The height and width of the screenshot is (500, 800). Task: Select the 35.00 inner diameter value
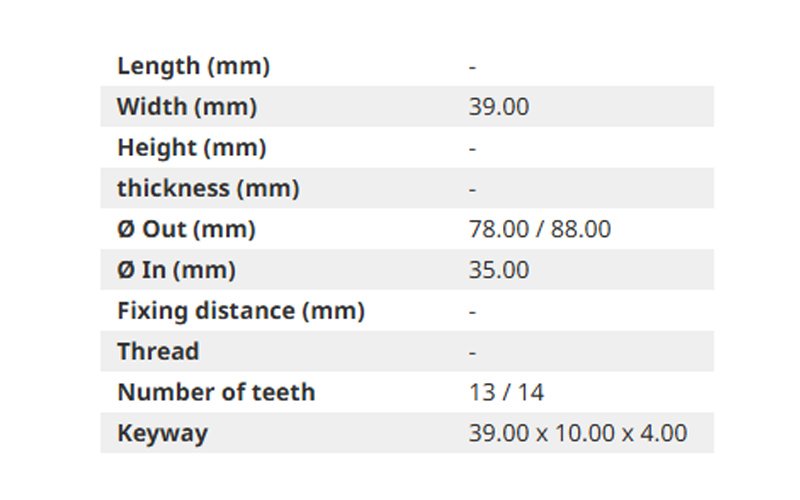pos(499,270)
